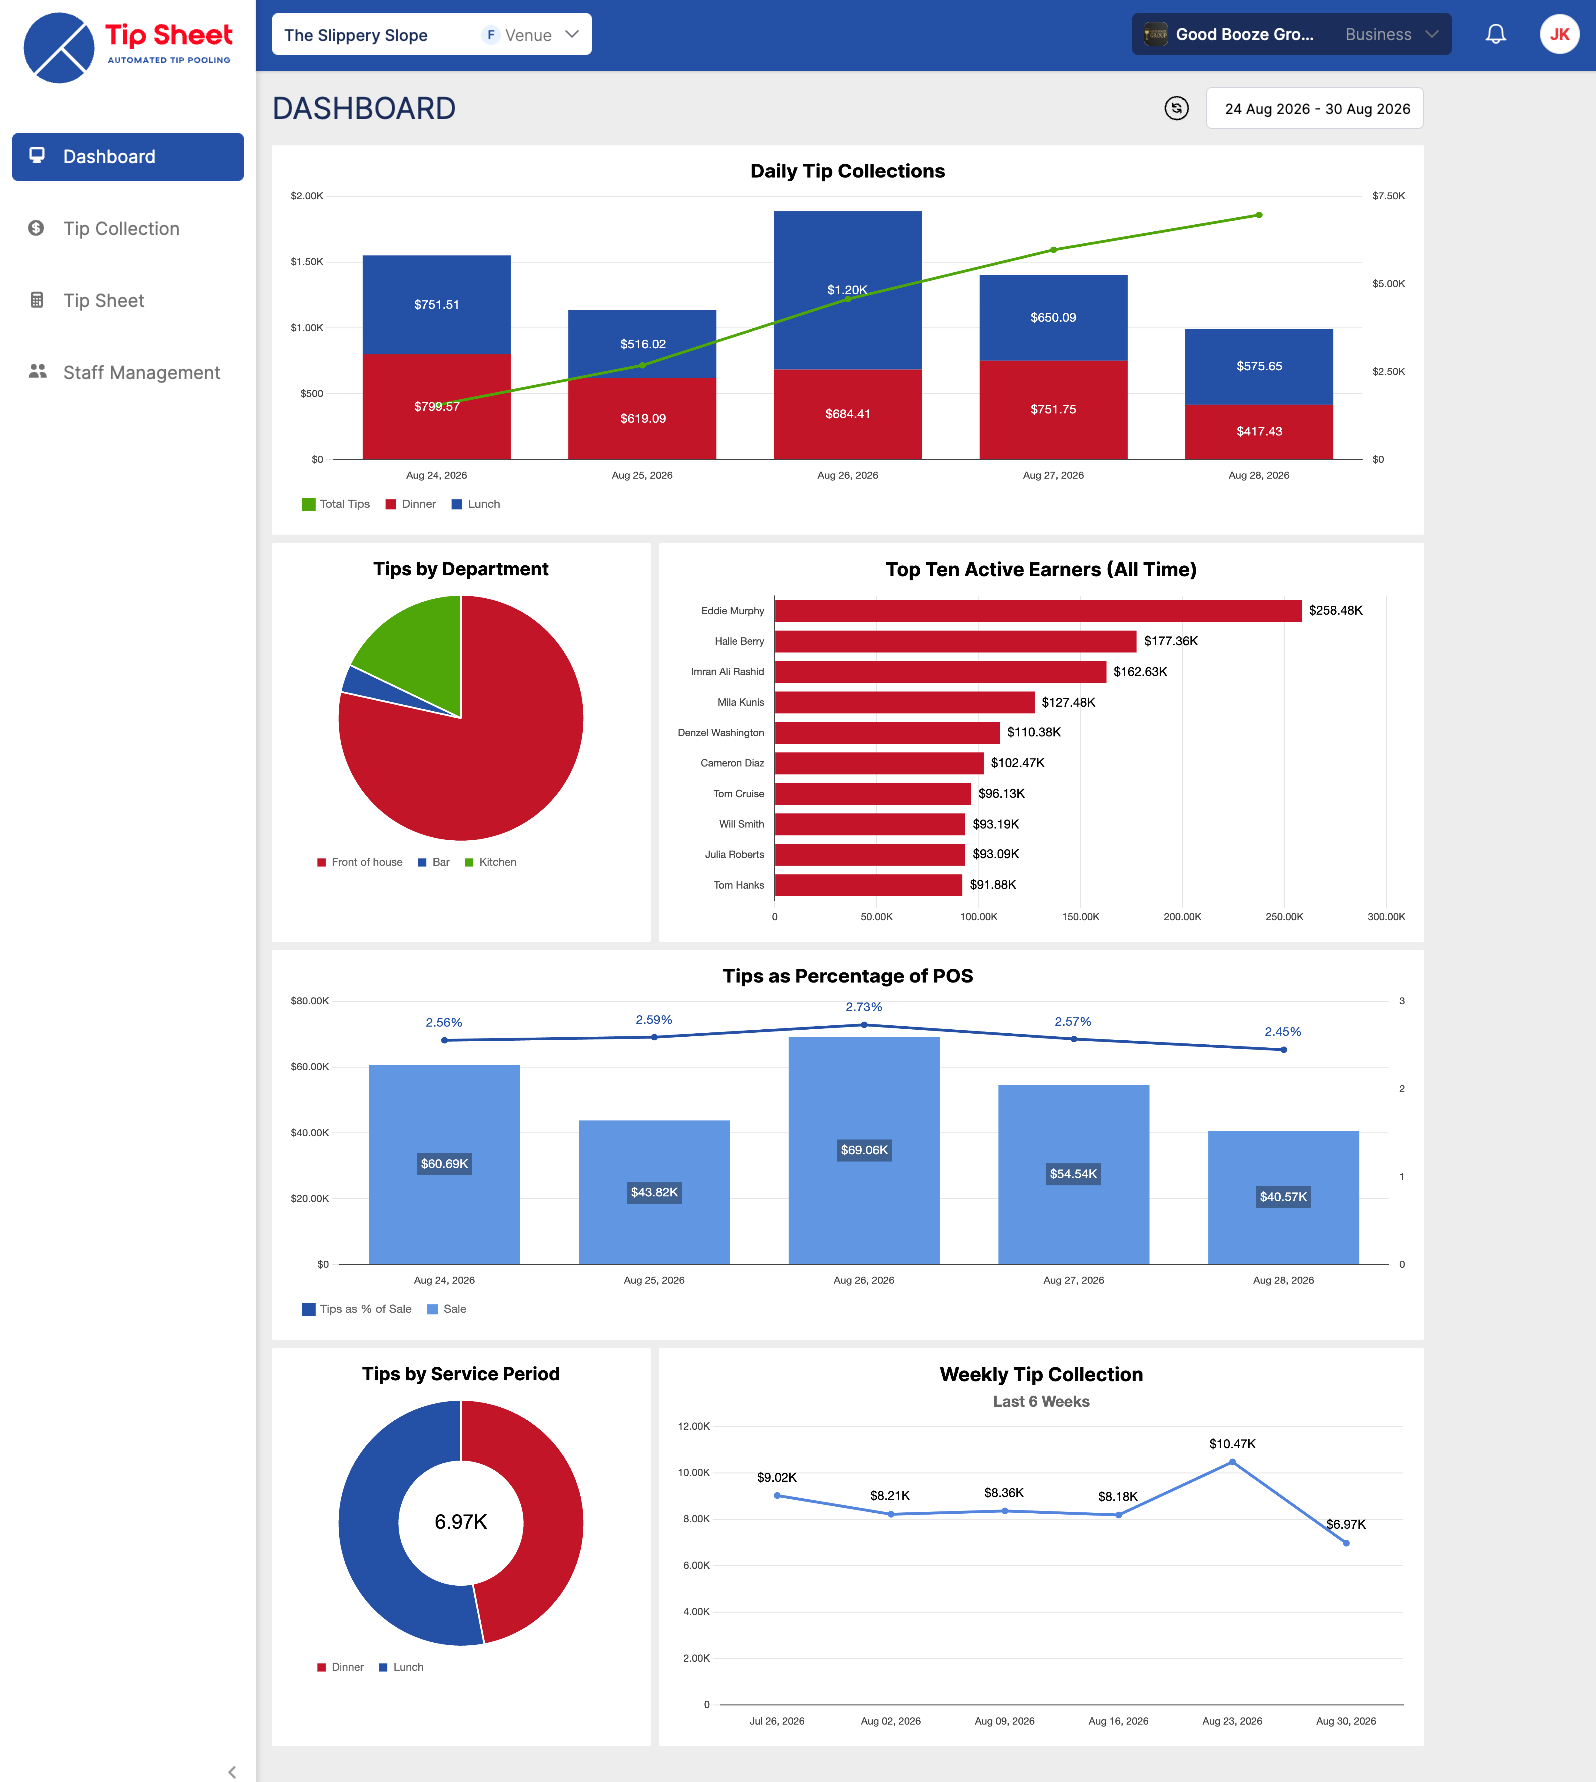Screen dimensions: 1596x1782
Task: Click the $10.47K weekly data point
Action: point(1232,1462)
